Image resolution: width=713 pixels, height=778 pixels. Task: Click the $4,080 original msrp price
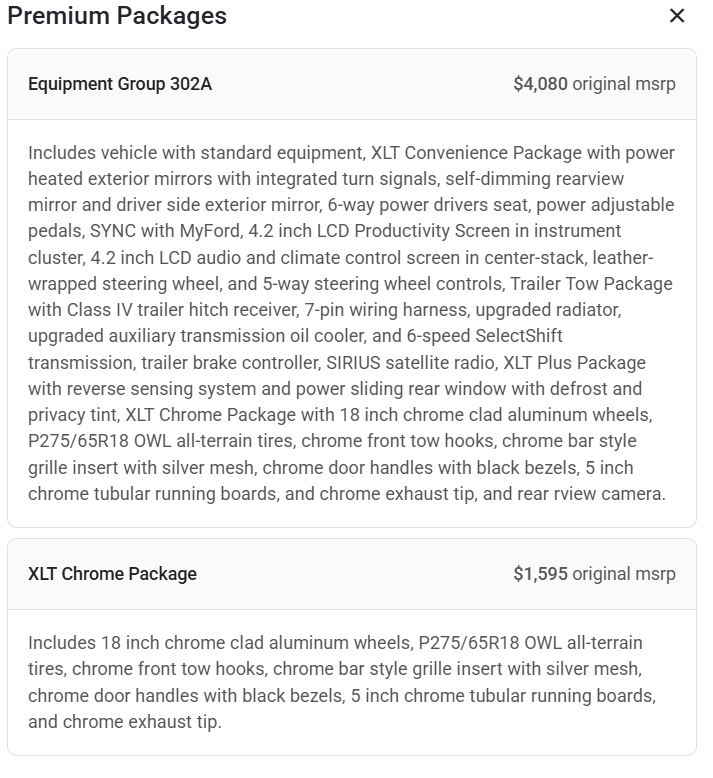[x=594, y=84]
